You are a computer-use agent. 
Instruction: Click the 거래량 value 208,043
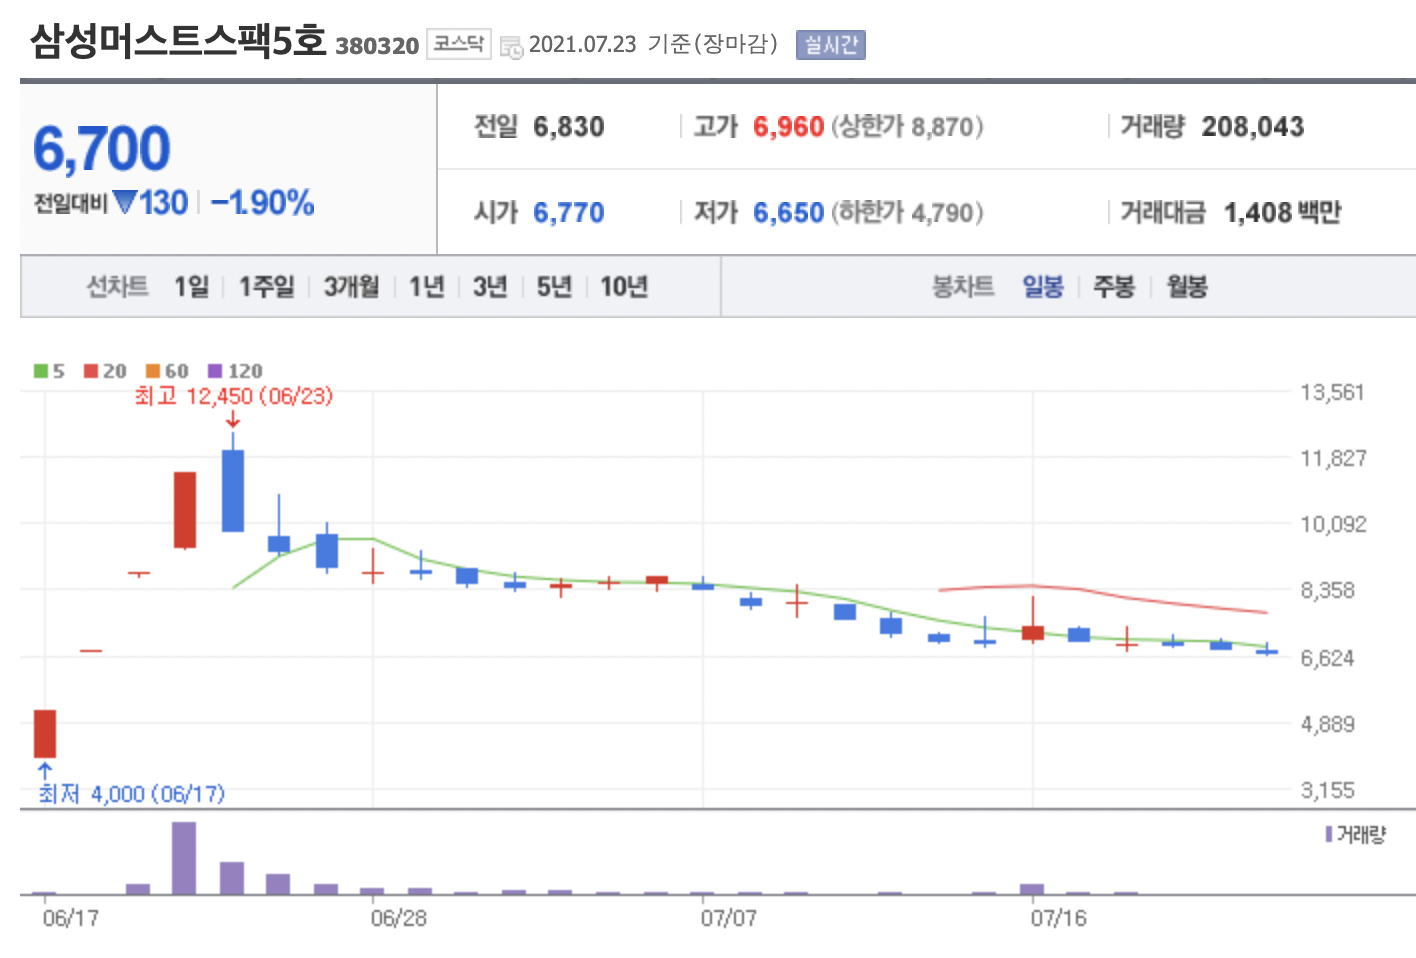pyautogui.click(x=1253, y=127)
